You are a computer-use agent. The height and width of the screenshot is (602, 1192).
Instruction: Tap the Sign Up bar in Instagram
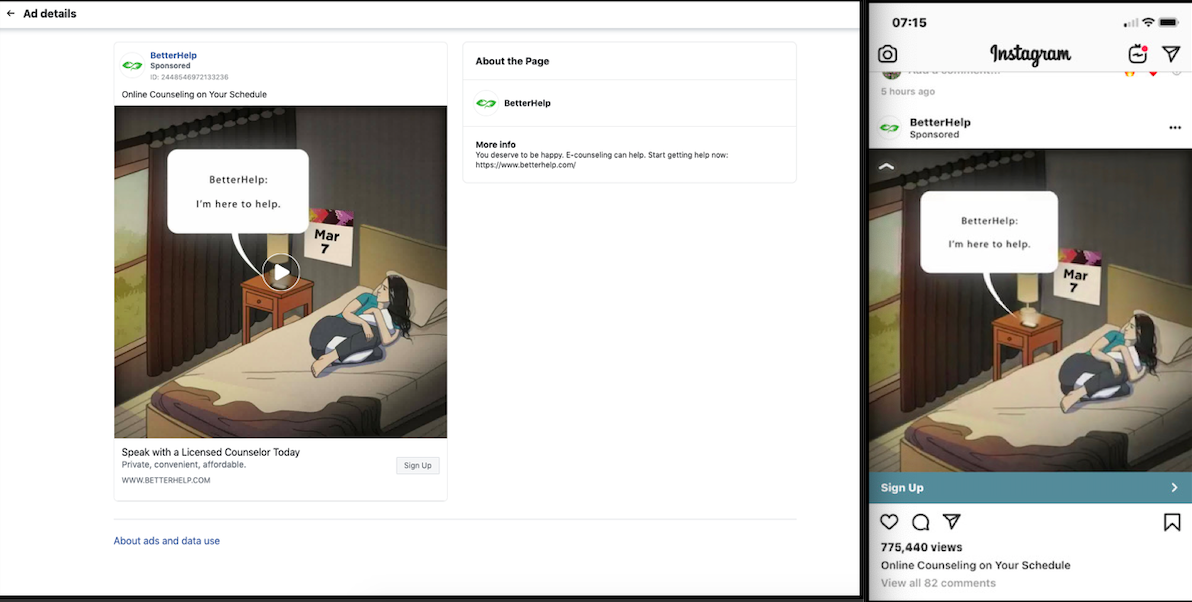click(x=1030, y=488)
